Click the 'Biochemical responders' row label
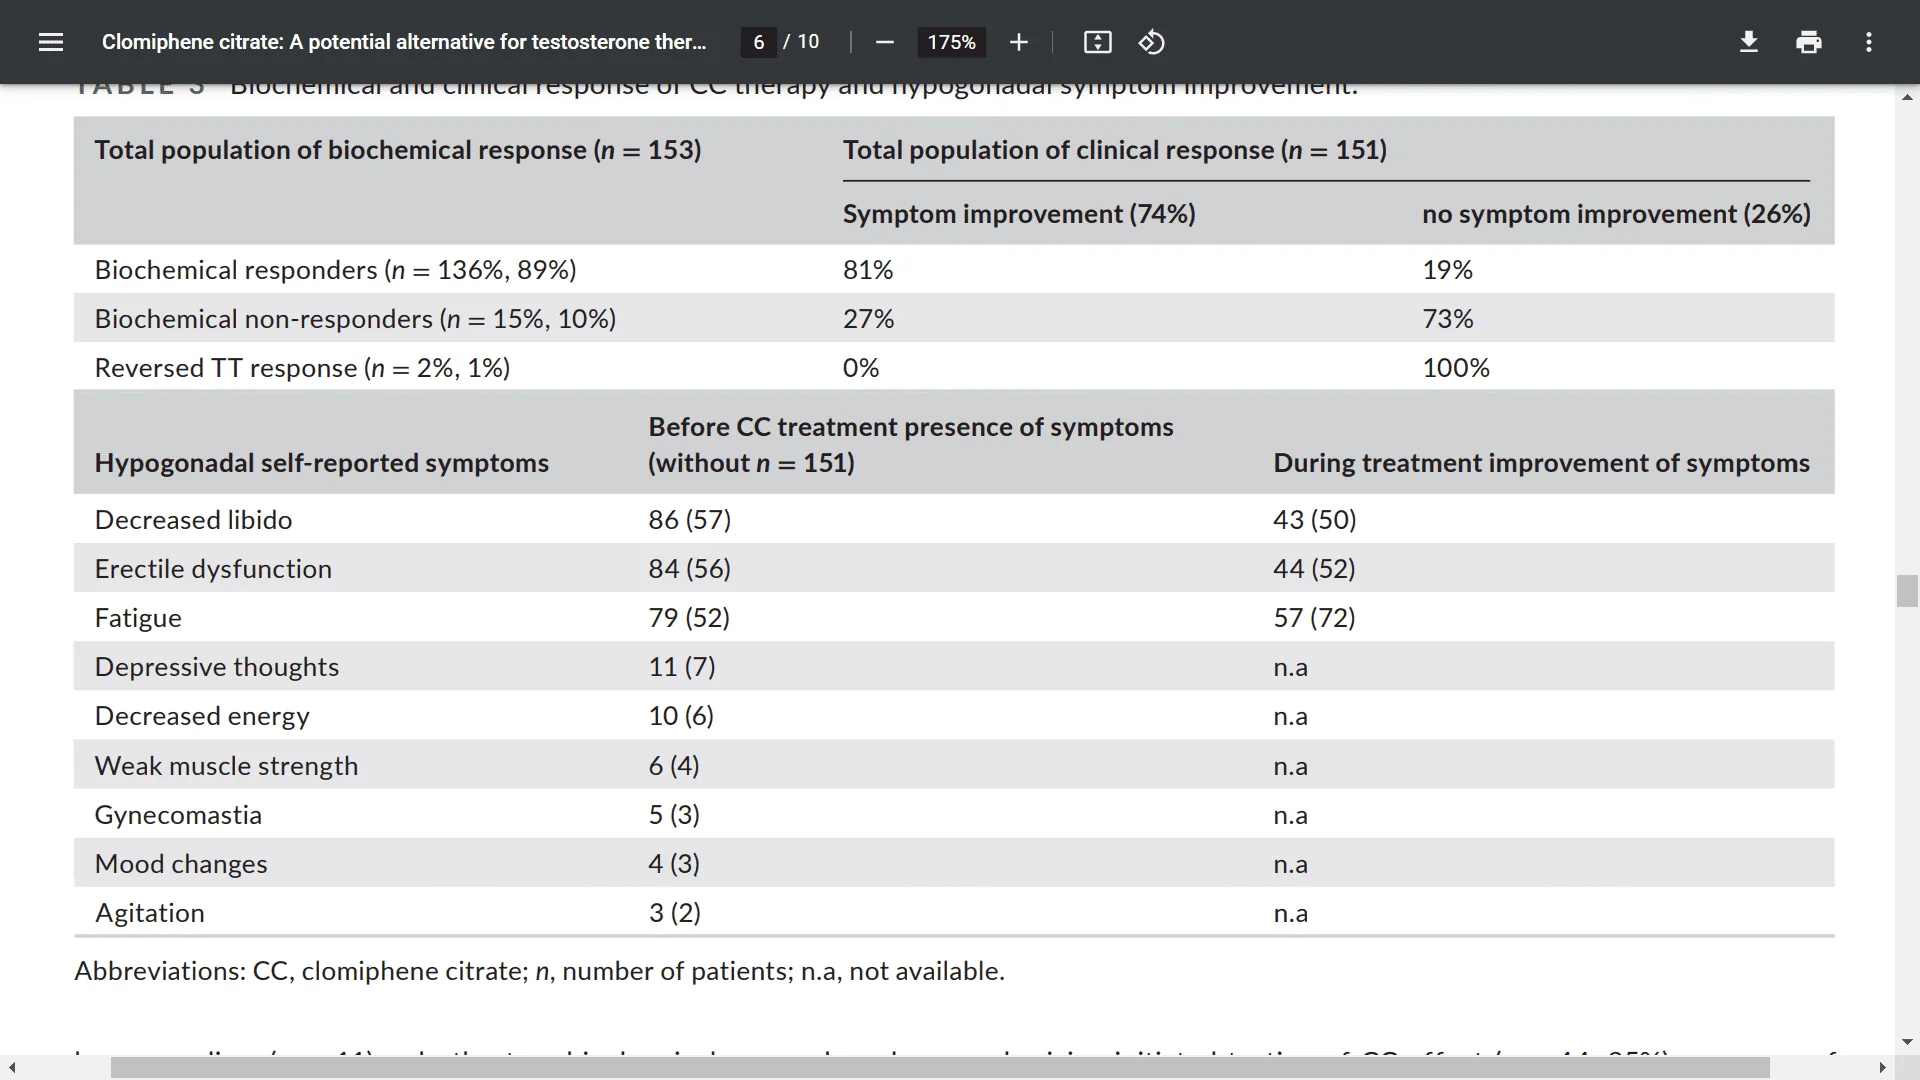 click(335, 270)
